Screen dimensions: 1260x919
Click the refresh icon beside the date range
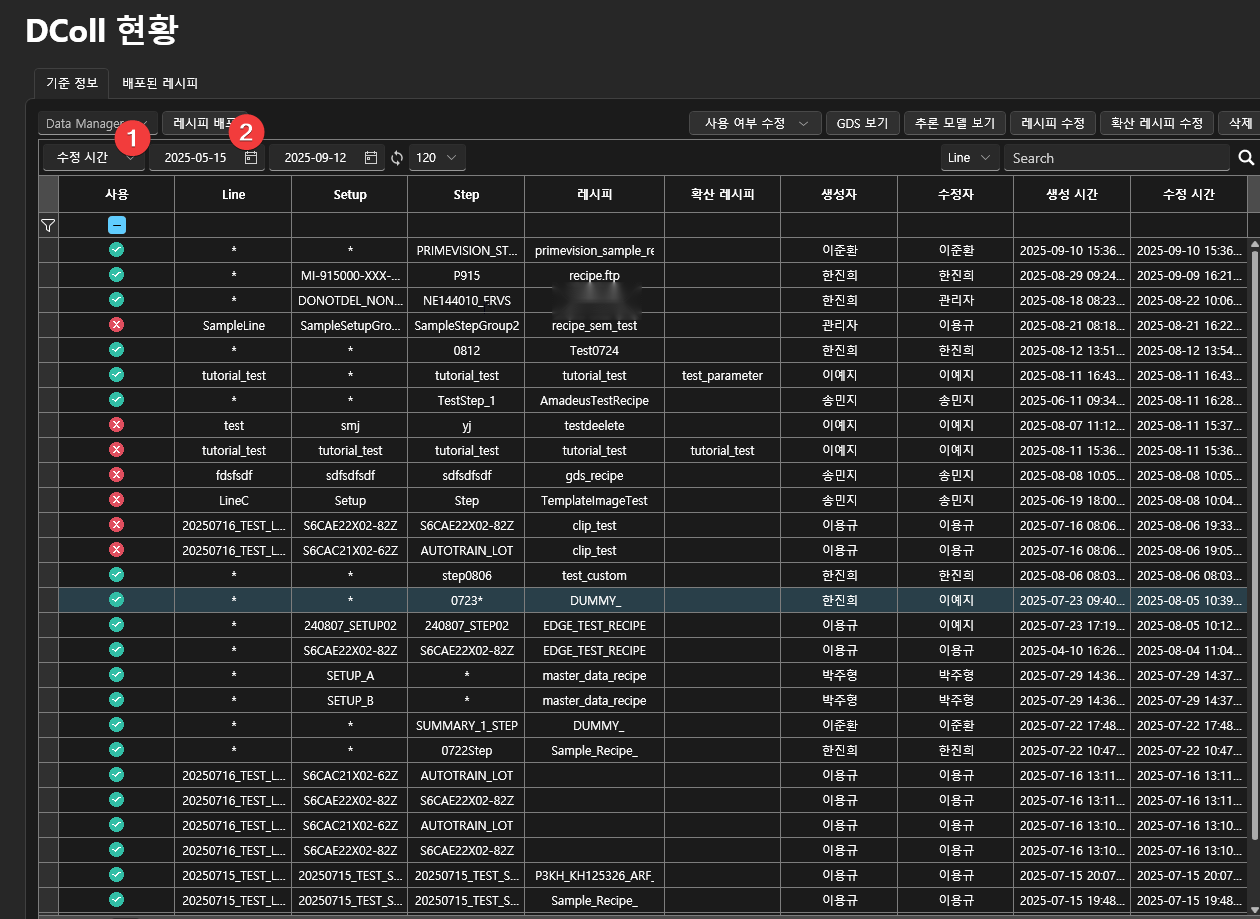click(397, 158)
